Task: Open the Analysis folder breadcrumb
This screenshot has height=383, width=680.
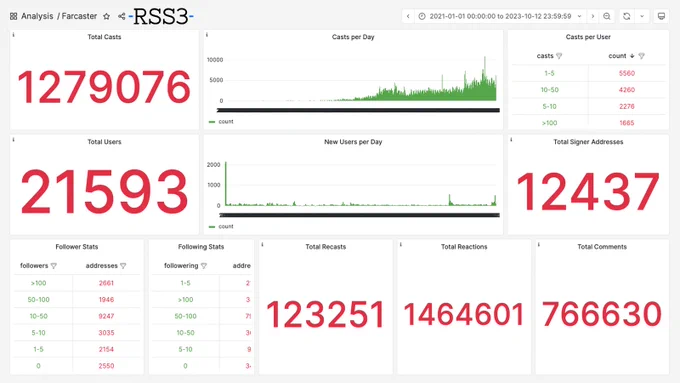Action: tap(37, 16)
